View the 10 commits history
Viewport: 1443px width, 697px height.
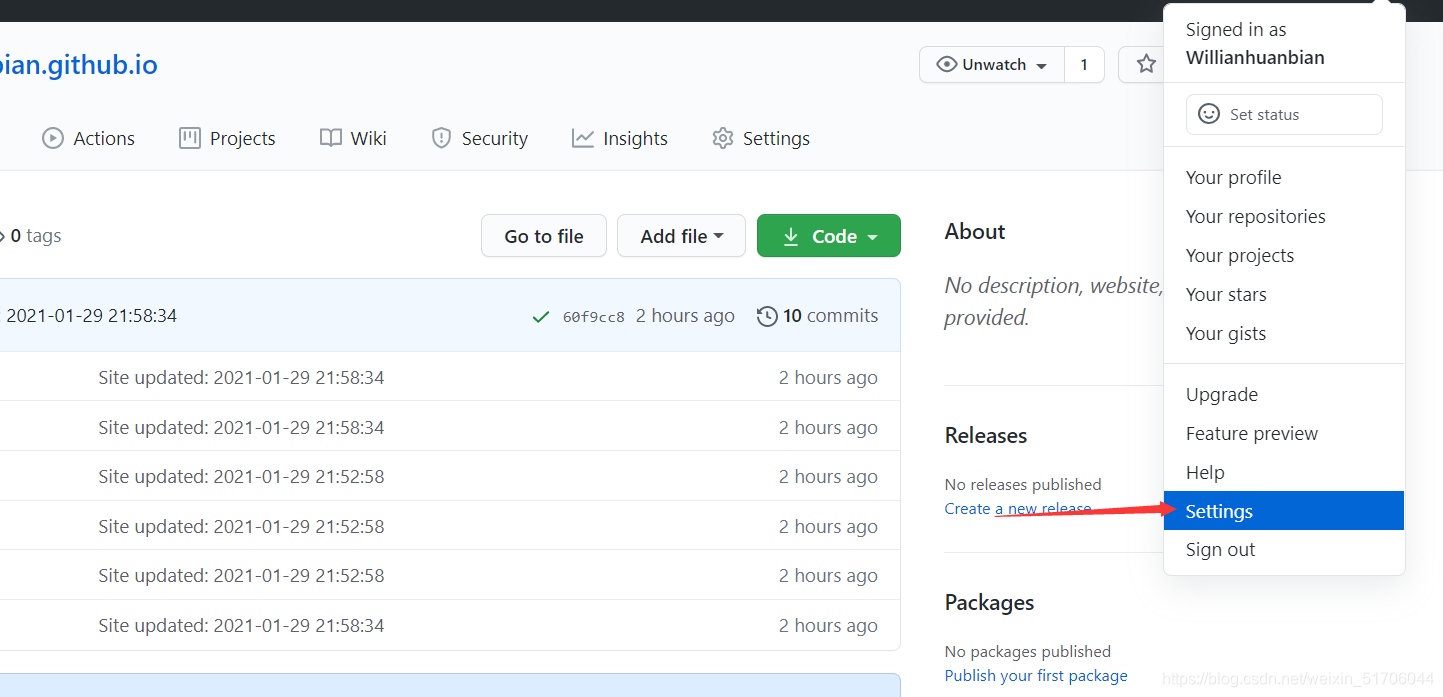click(818, 316)
